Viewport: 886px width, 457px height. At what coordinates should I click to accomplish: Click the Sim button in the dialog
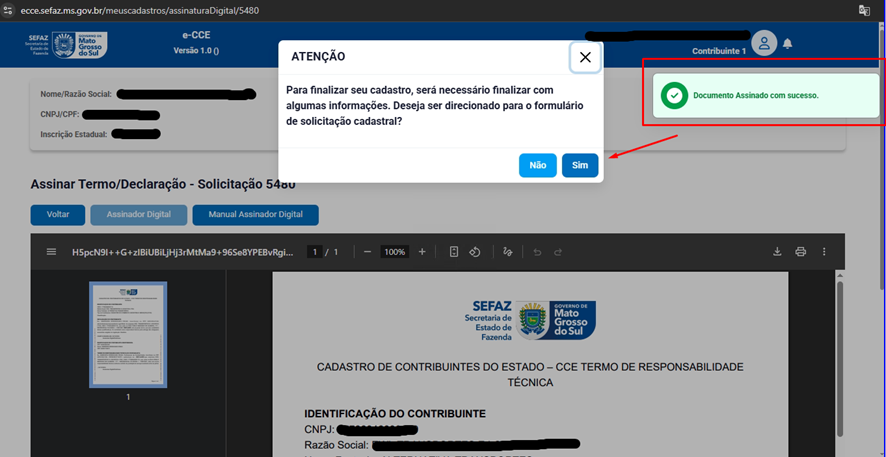click(580, 165)
